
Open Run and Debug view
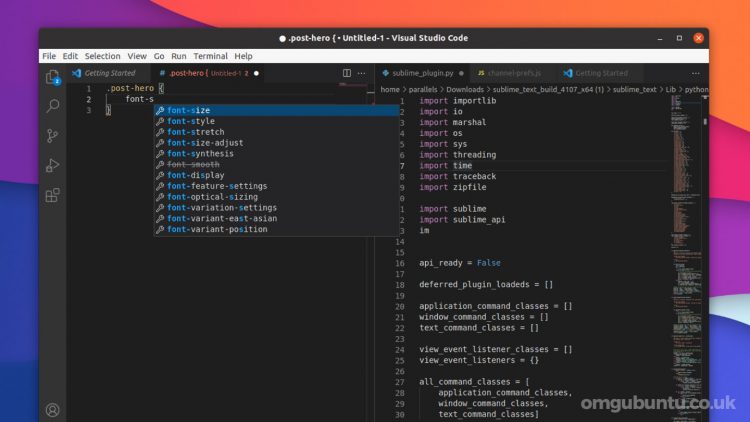[53, 166]
